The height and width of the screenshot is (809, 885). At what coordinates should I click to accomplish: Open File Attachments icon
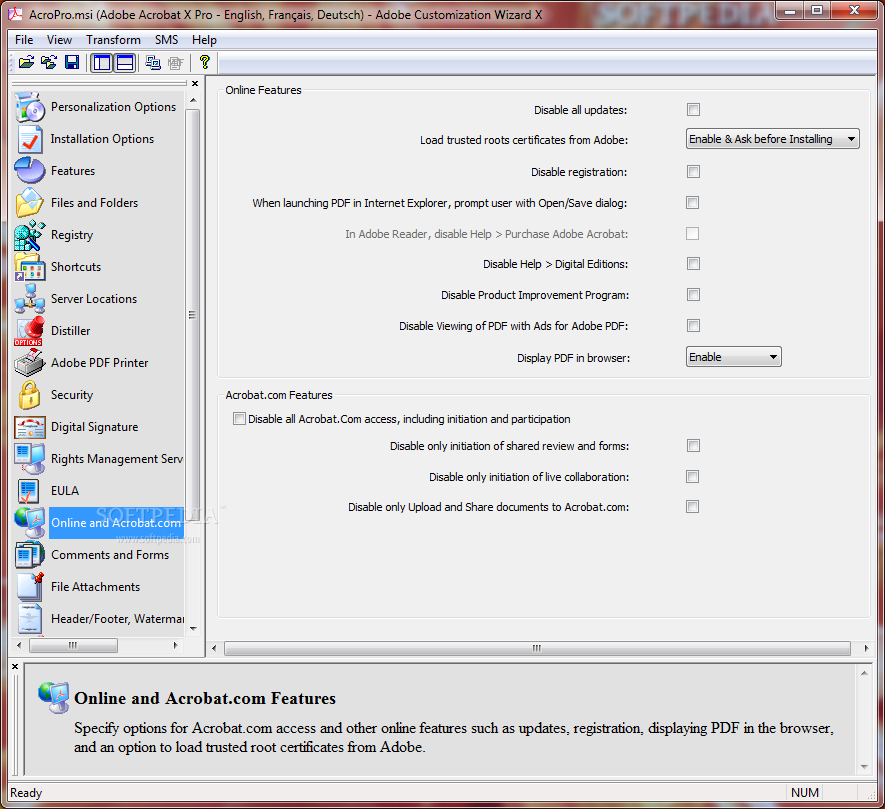30,587
